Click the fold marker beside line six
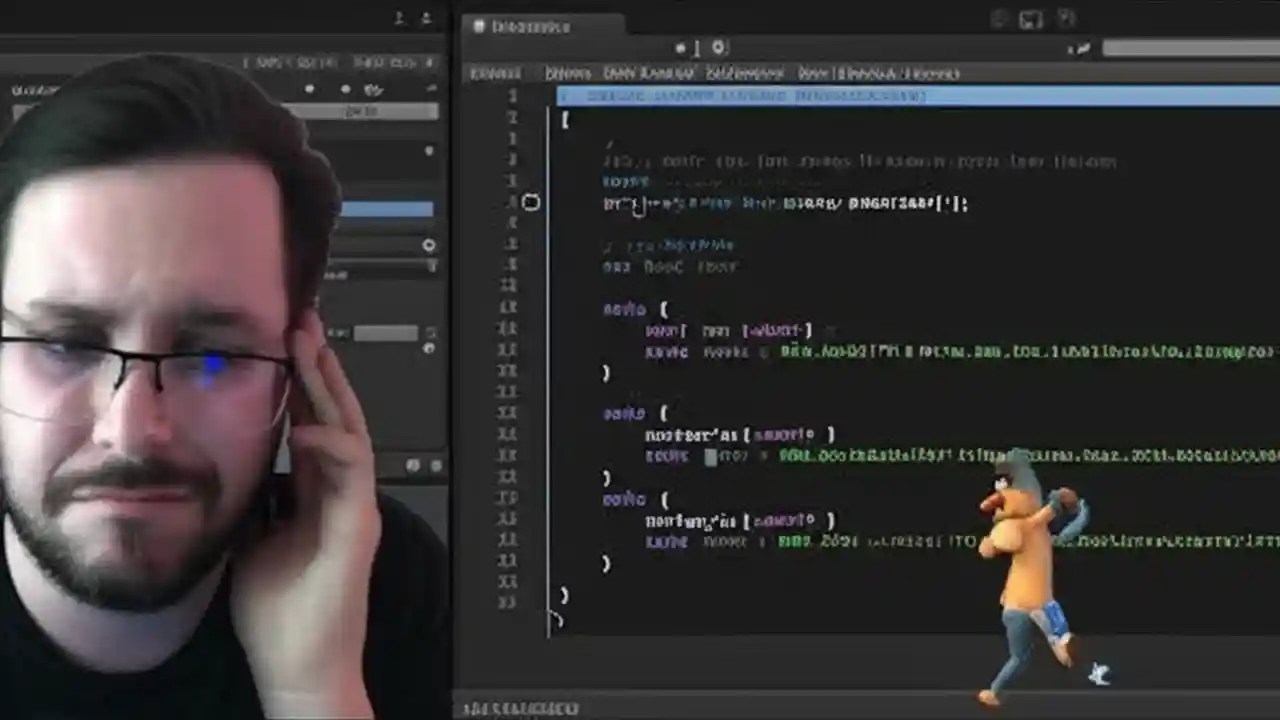 pos(531,203)
